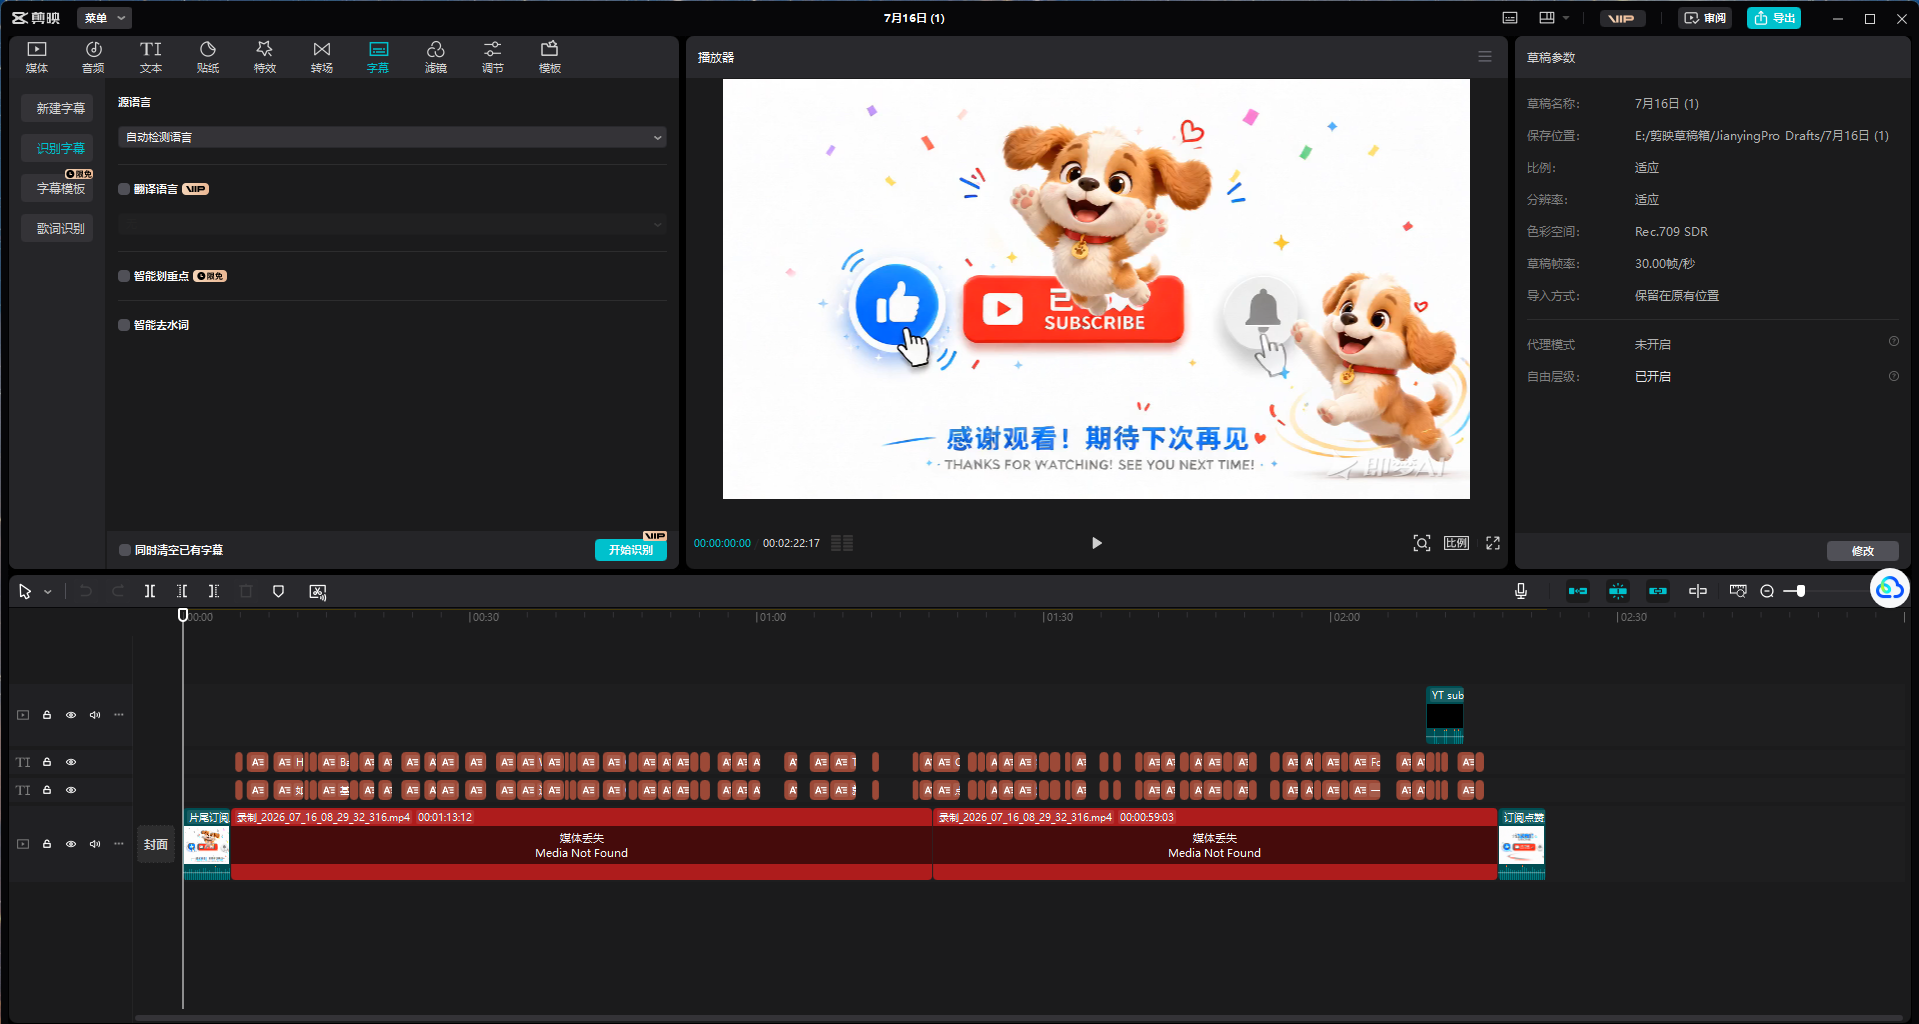Viewport: 1919px width, 1024px height.
Task: Click the preview zoom-fit icon
Action: (x=1421, y=543)
